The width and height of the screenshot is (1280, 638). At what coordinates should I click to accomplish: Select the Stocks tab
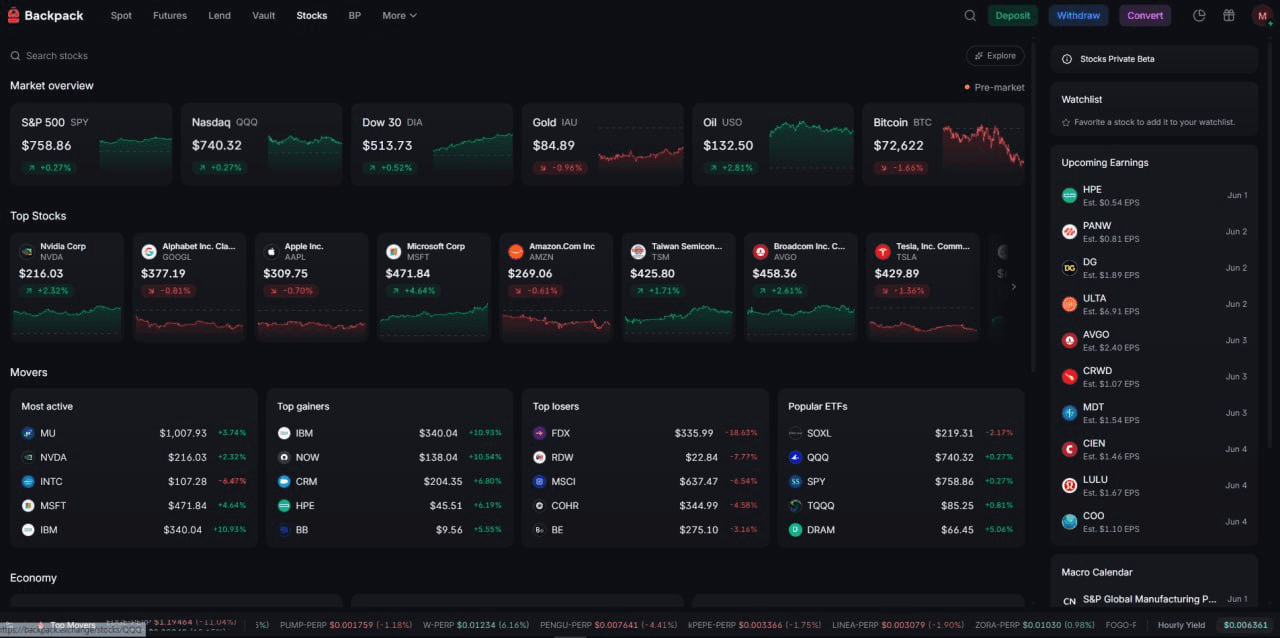[x=312, y=15]
